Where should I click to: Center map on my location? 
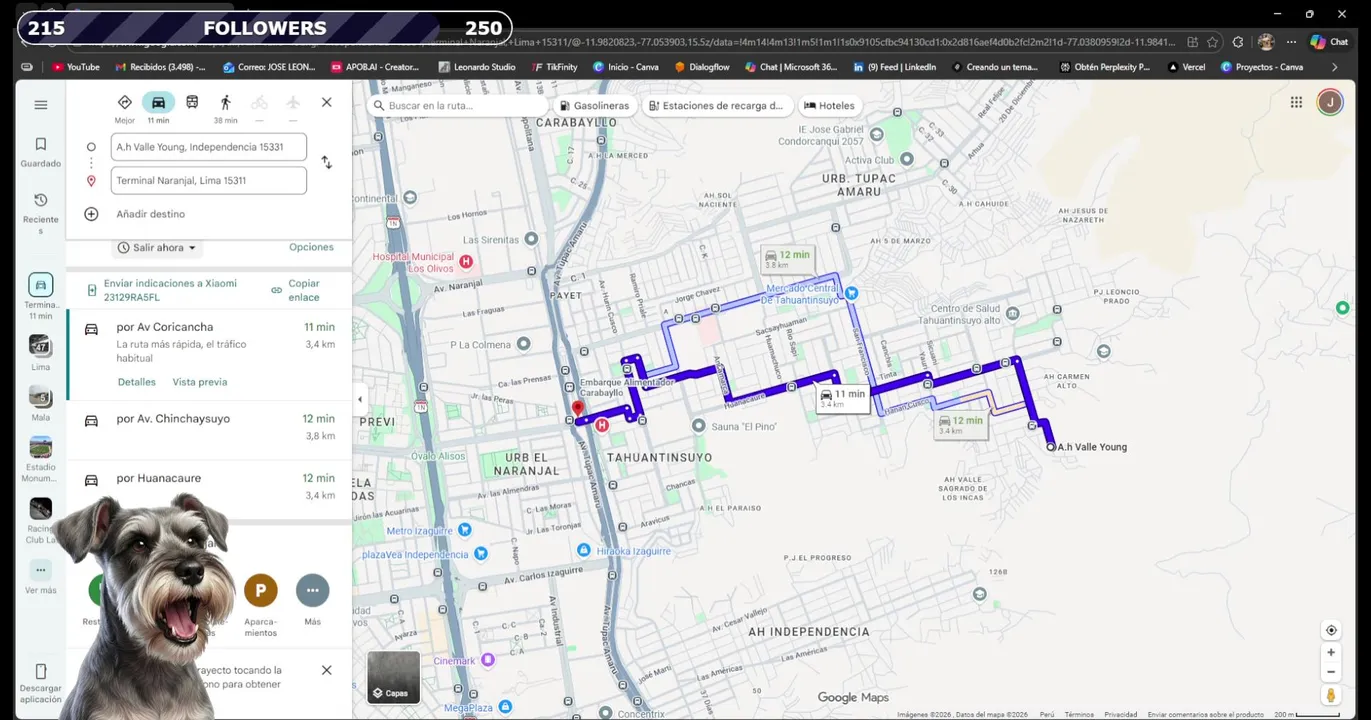pos(1331,630)
